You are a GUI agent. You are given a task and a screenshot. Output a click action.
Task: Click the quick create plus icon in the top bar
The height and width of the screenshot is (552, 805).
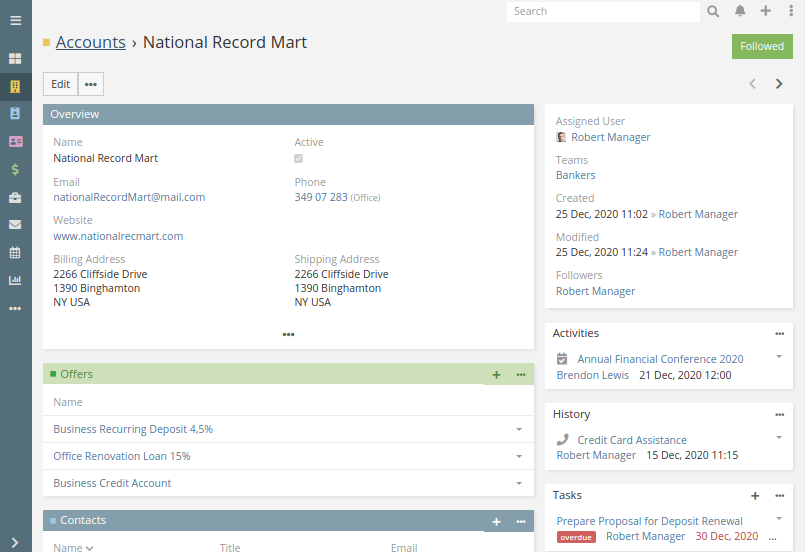tap(765, 11)
